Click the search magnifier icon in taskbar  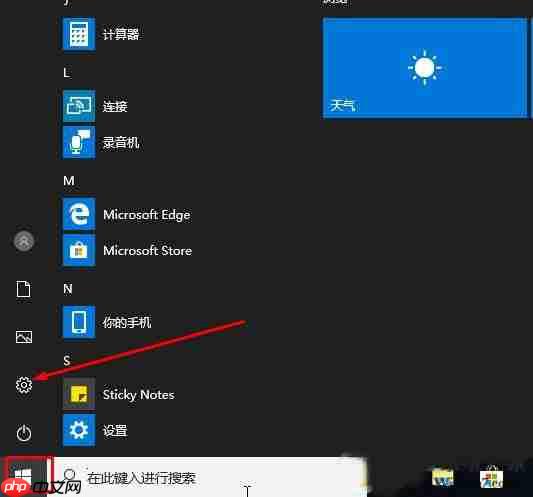(x=70, y=475)
